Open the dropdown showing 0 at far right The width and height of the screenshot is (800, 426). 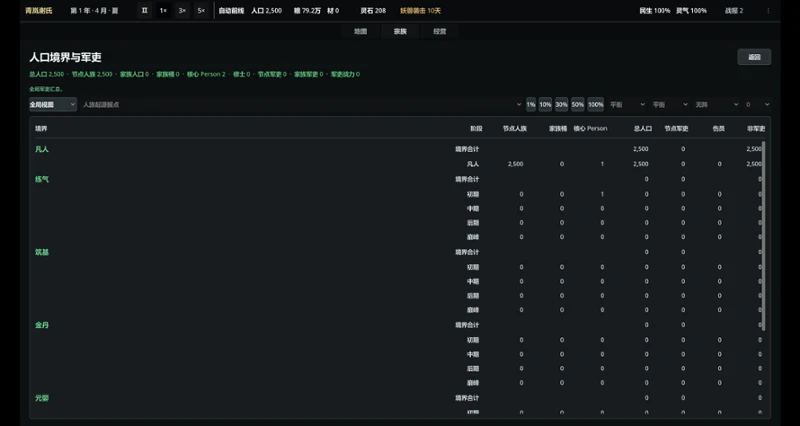(757, 104)
